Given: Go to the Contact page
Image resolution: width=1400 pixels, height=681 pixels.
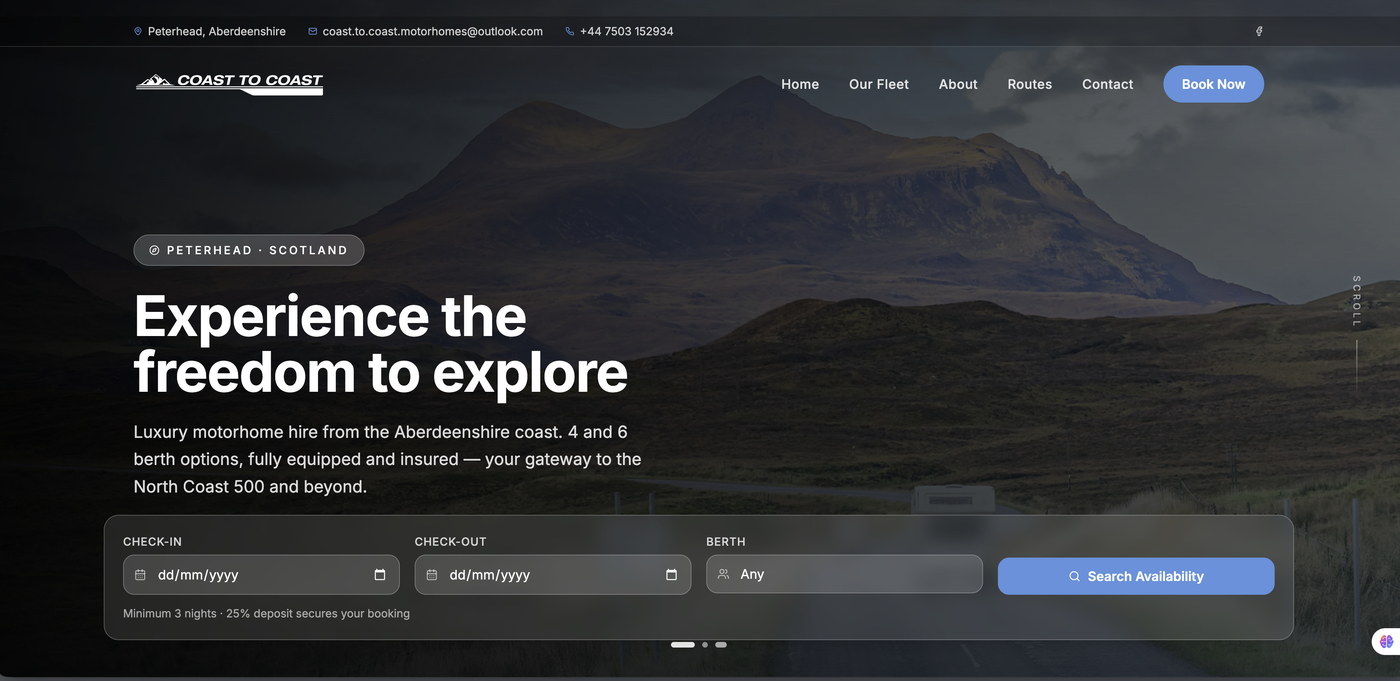Looking at the screenshot, I should pyautogui.click(x=1107, y=84).
